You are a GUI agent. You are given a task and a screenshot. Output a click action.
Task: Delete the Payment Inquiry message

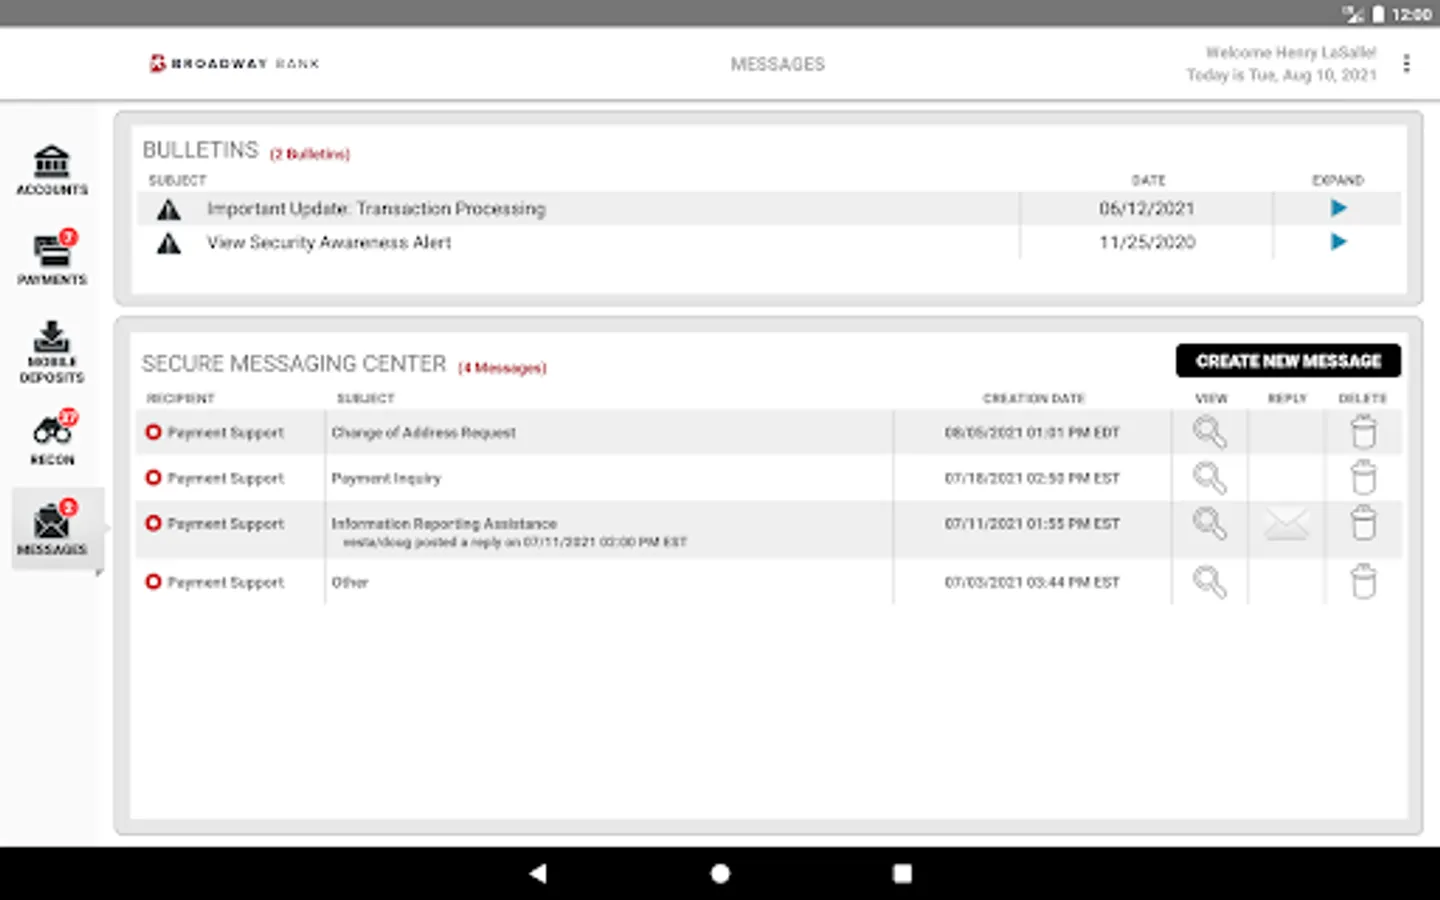pos(1363,478)
